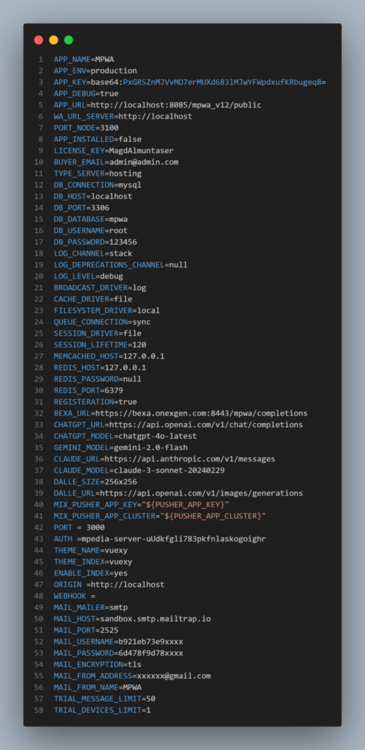Click the BROADCAST_DRIVER=log line

(100, 288)
